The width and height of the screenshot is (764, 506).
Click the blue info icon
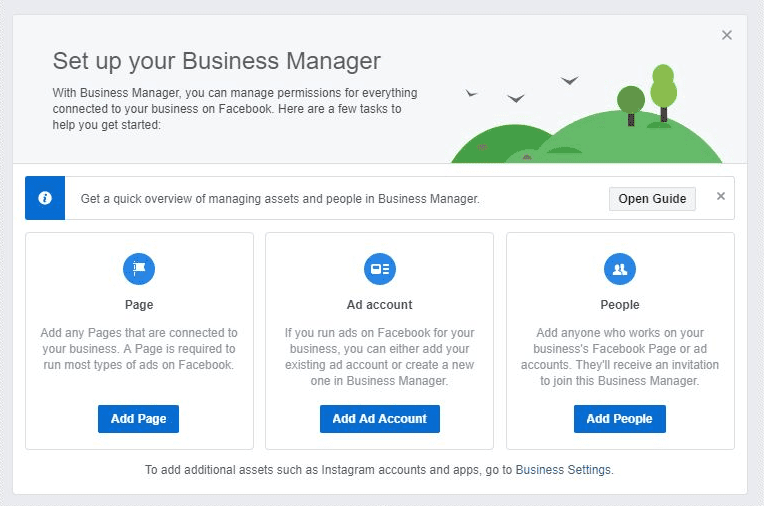[x=45, y=198]
